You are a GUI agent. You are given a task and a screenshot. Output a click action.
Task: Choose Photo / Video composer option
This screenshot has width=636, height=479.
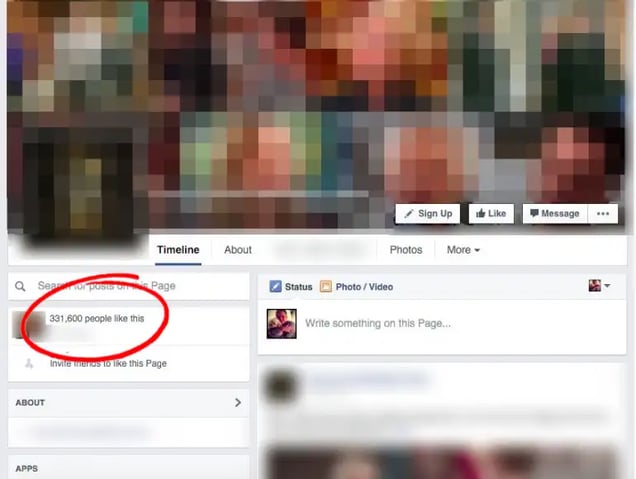357,287
